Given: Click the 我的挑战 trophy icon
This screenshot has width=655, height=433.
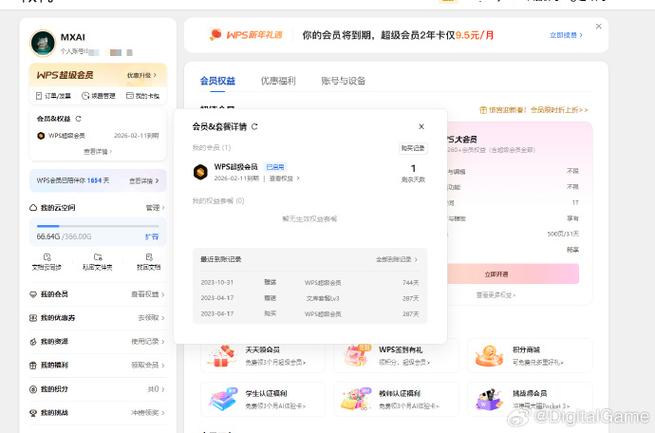Looking at the screenshot, I should pos(33,413).
